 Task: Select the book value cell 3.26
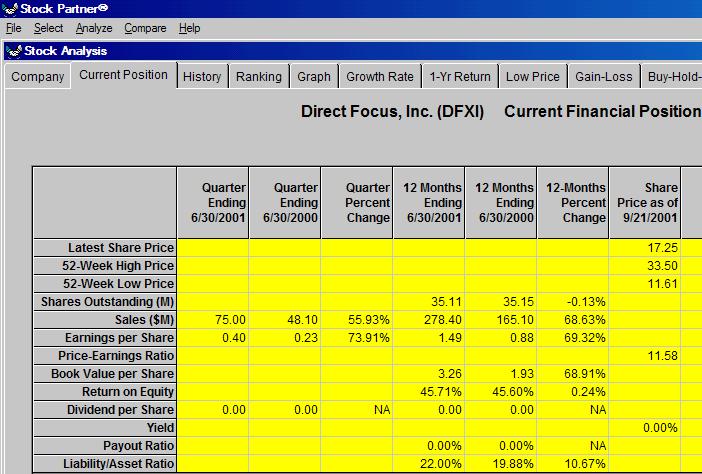(429, 374)
